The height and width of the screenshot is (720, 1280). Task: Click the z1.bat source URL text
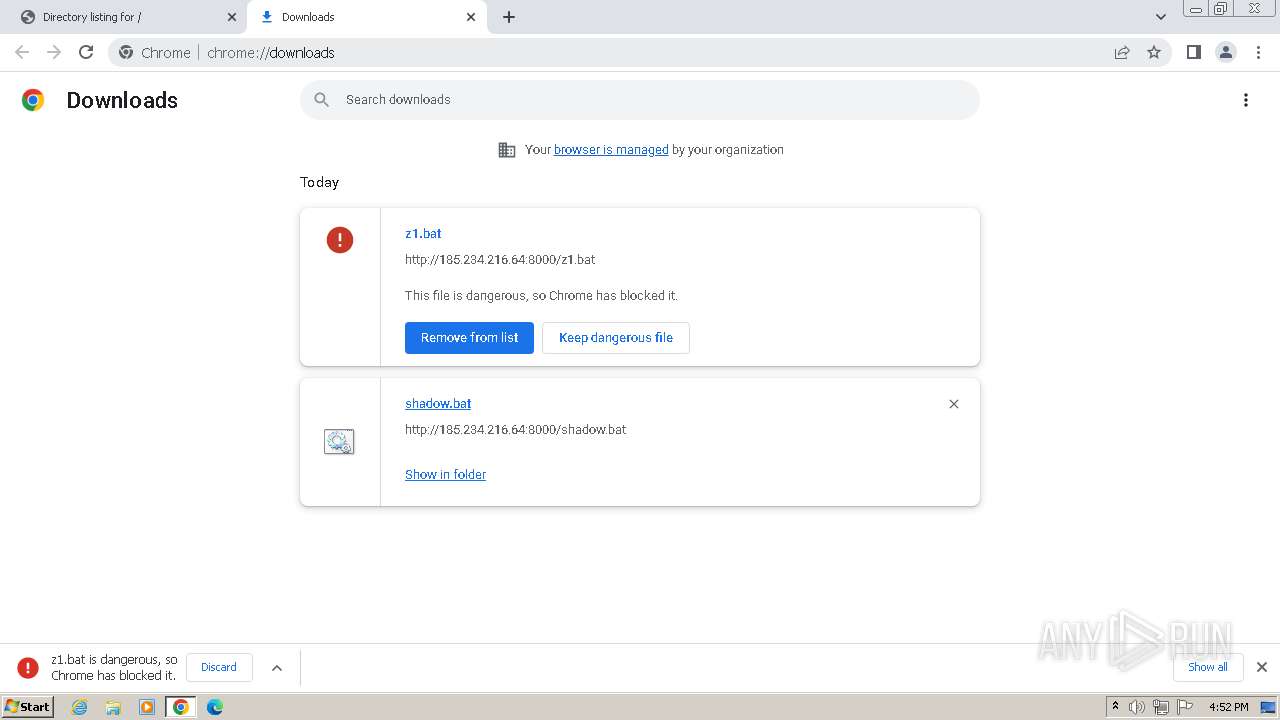[500, 260]
